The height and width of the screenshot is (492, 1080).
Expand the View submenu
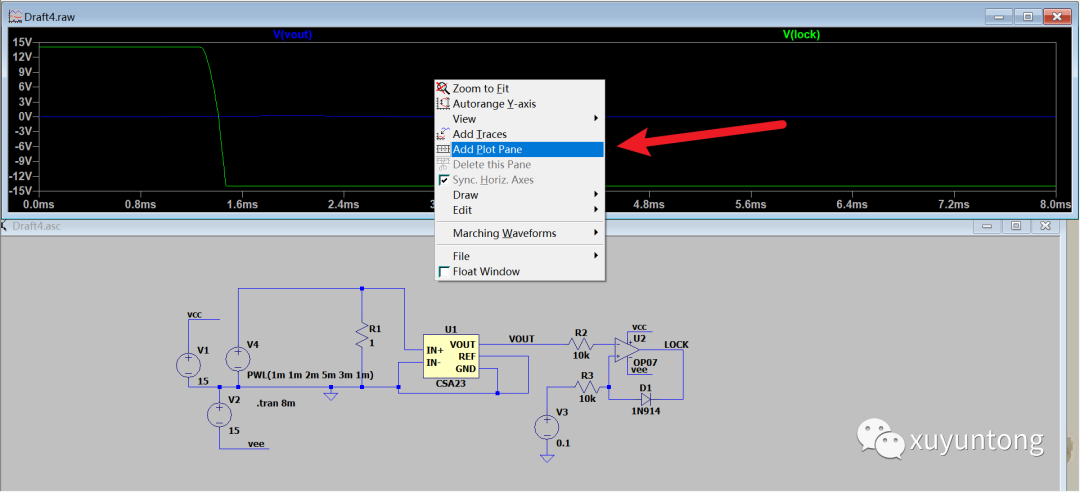[x=520, y=119]
